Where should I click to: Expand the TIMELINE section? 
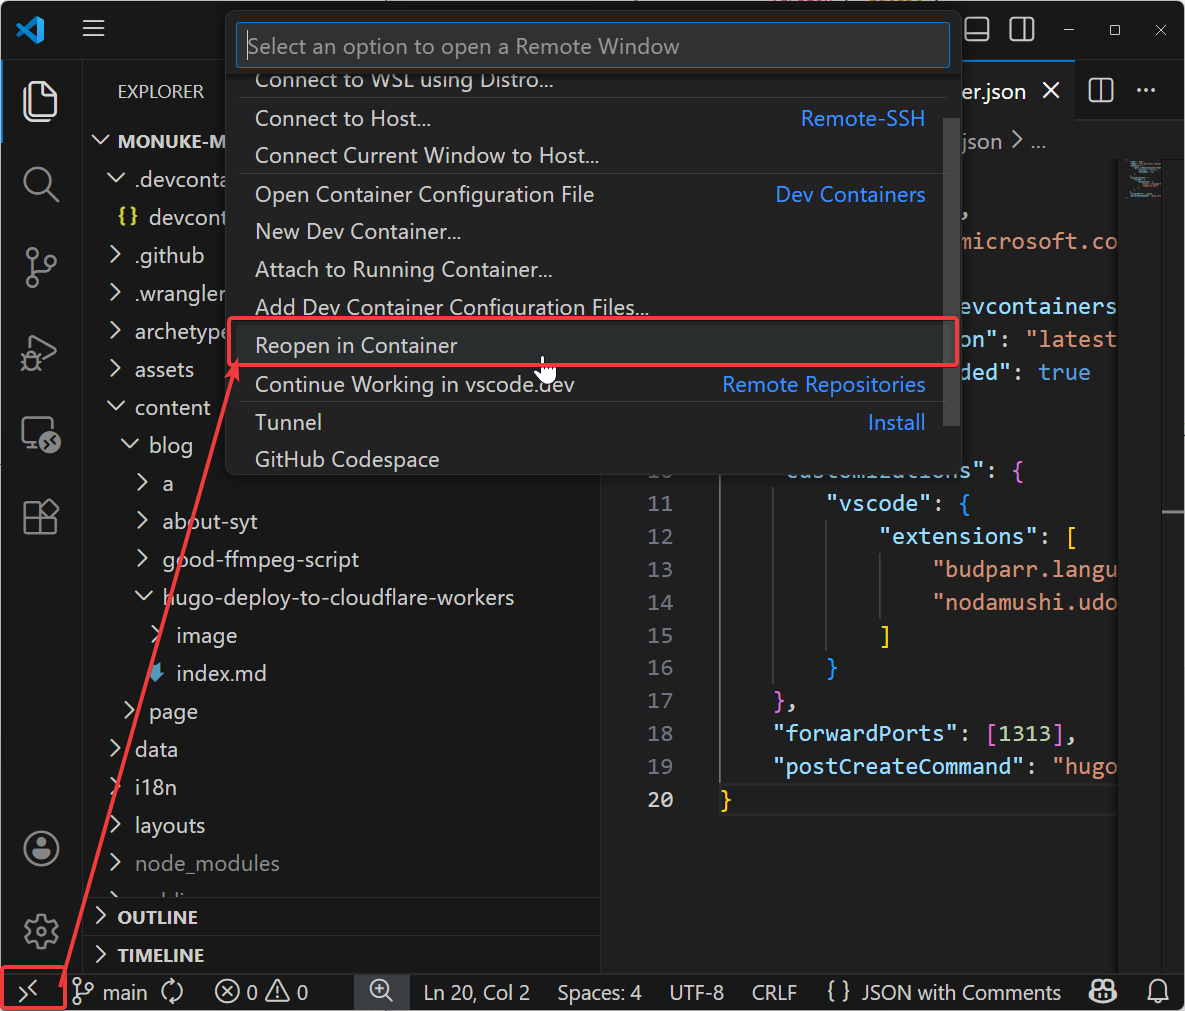160,955
